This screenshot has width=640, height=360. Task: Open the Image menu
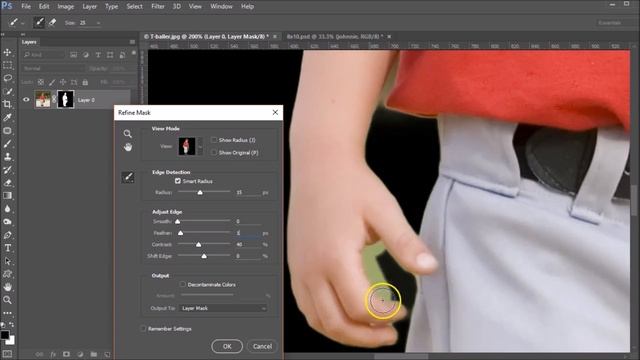tap(65, 6)
